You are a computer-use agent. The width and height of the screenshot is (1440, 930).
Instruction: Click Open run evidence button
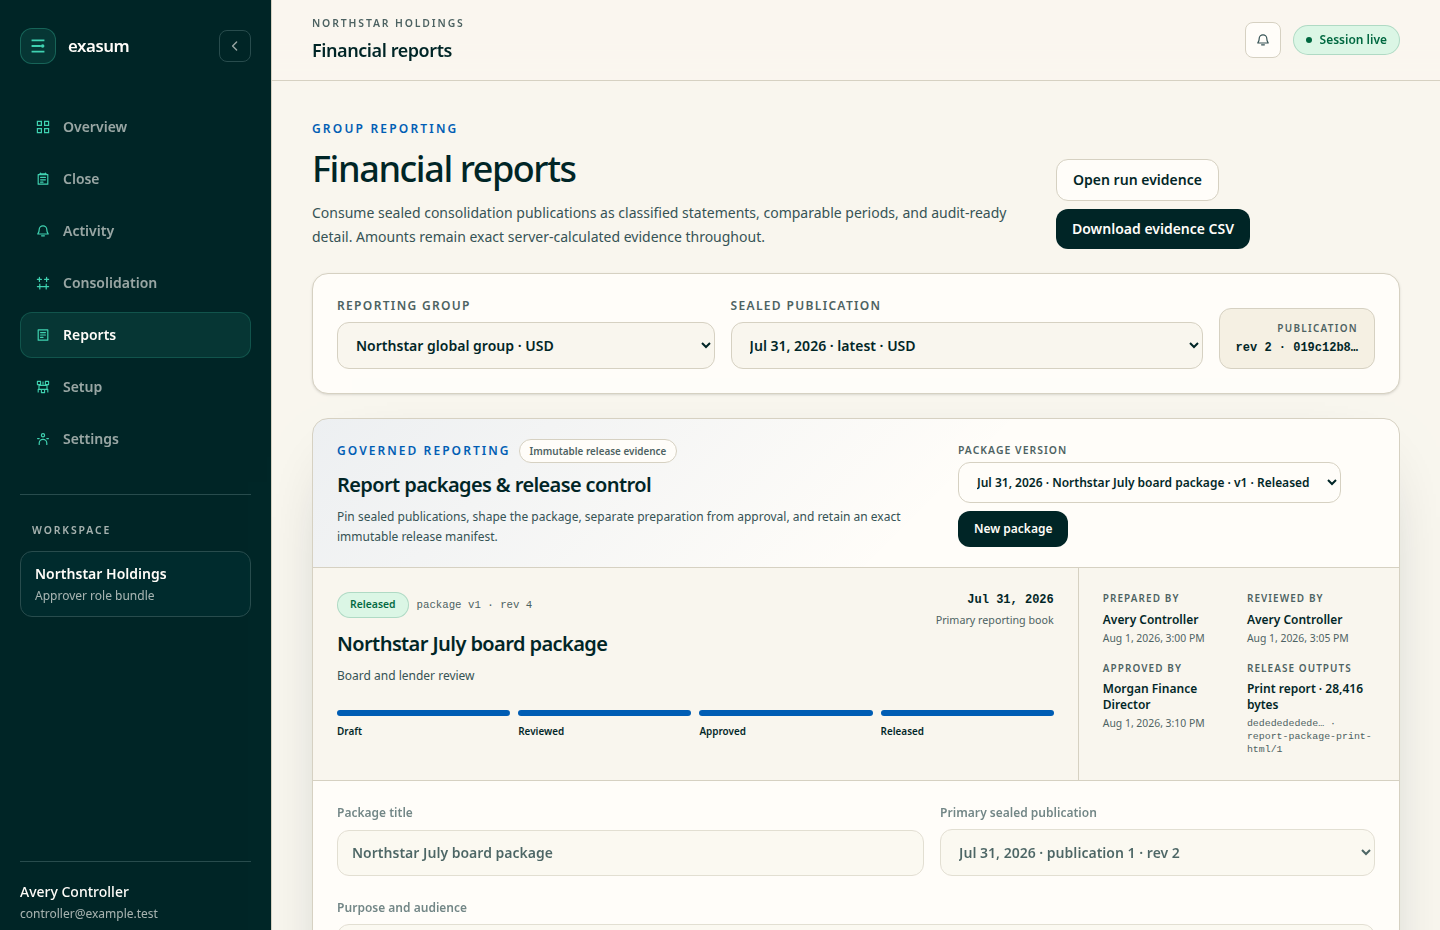coord(1137,180)
